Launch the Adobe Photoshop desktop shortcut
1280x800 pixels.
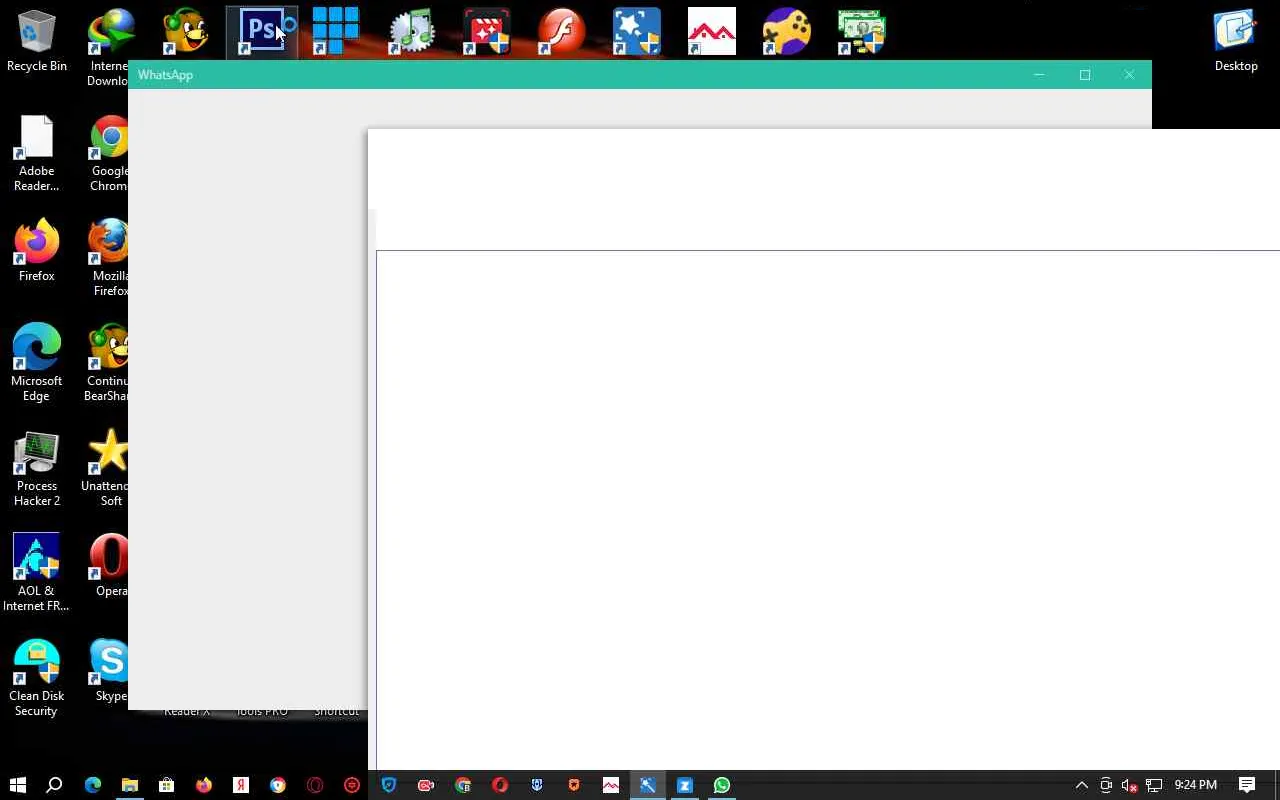tap(262, 31)
